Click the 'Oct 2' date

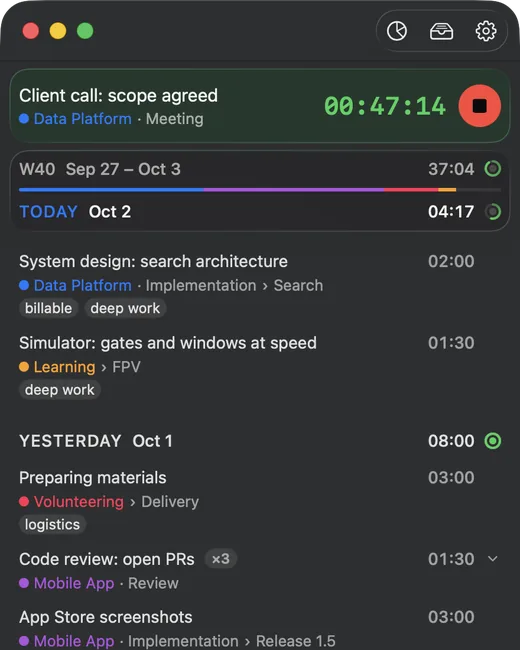click(x=110, y=212)
